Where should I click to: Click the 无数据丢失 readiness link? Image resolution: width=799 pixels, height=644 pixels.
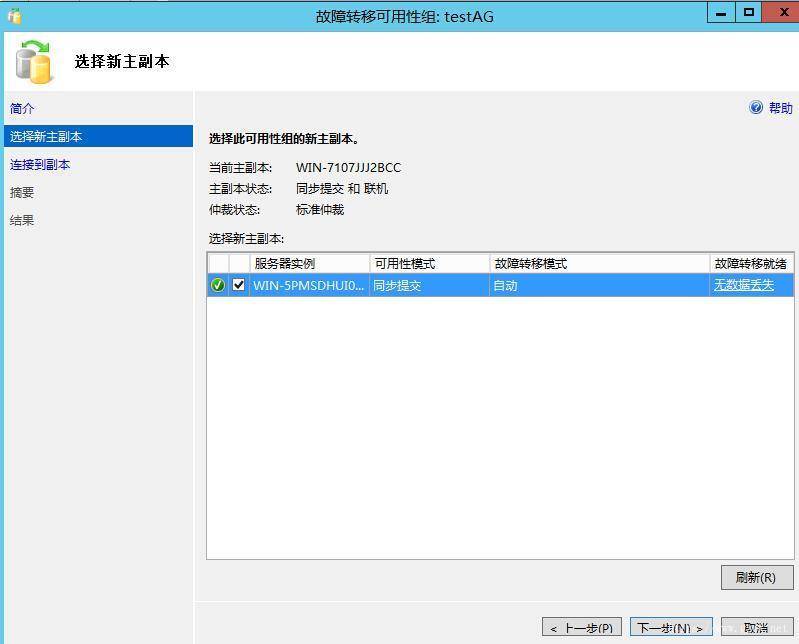[743, 285]
